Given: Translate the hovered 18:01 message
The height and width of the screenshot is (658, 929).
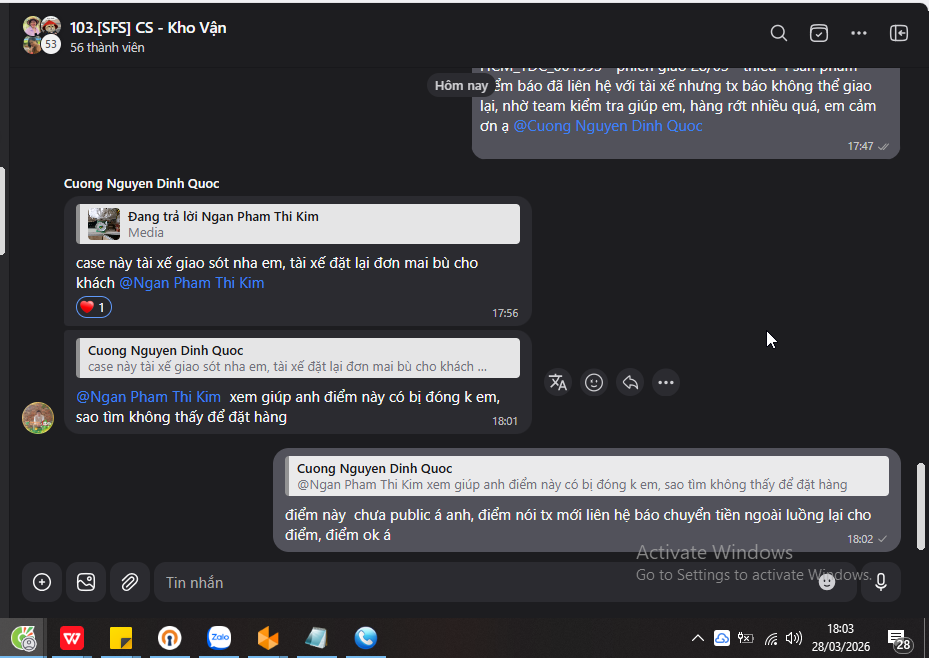Looking at the screenshot, I should [558, 383].
